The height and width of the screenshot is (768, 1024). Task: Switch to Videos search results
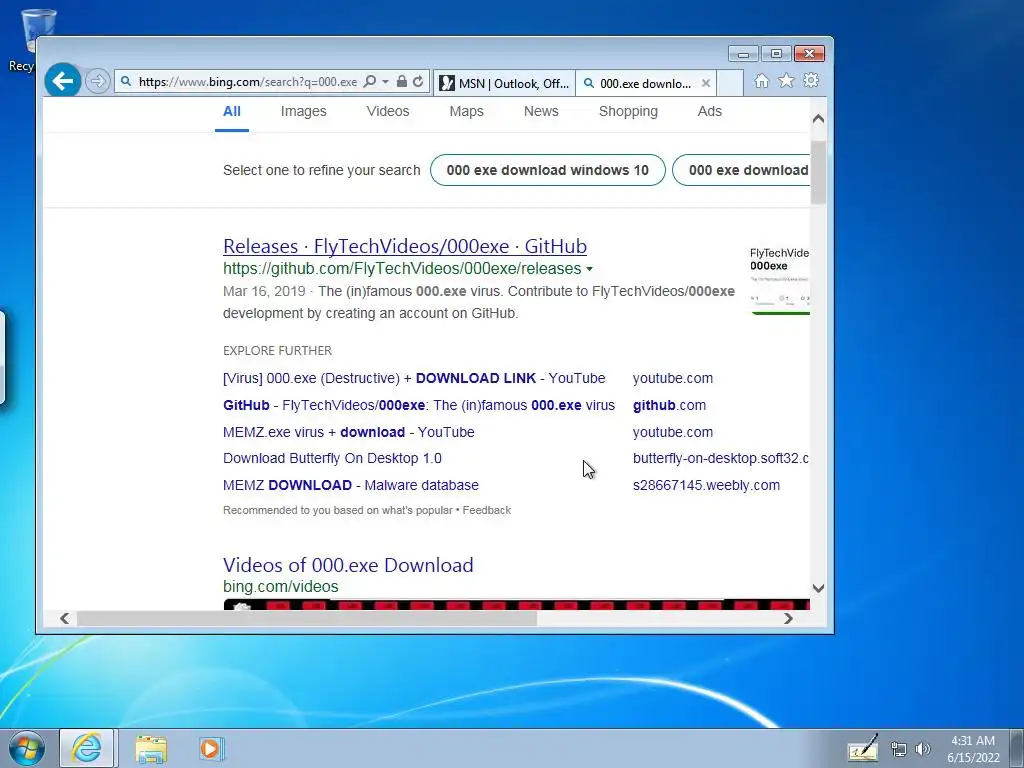pyautogui.click(x=388, y=112)
